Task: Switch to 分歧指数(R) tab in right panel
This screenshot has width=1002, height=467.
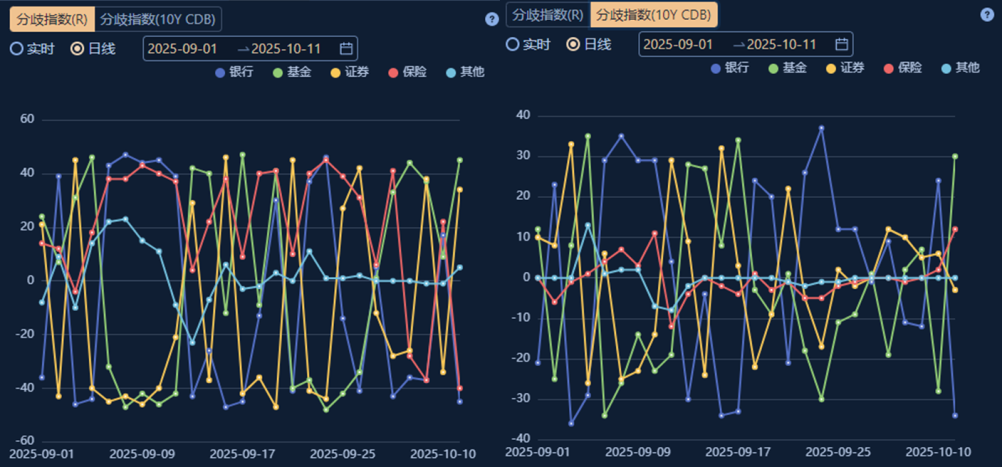Action: click(x=548, y=14)
